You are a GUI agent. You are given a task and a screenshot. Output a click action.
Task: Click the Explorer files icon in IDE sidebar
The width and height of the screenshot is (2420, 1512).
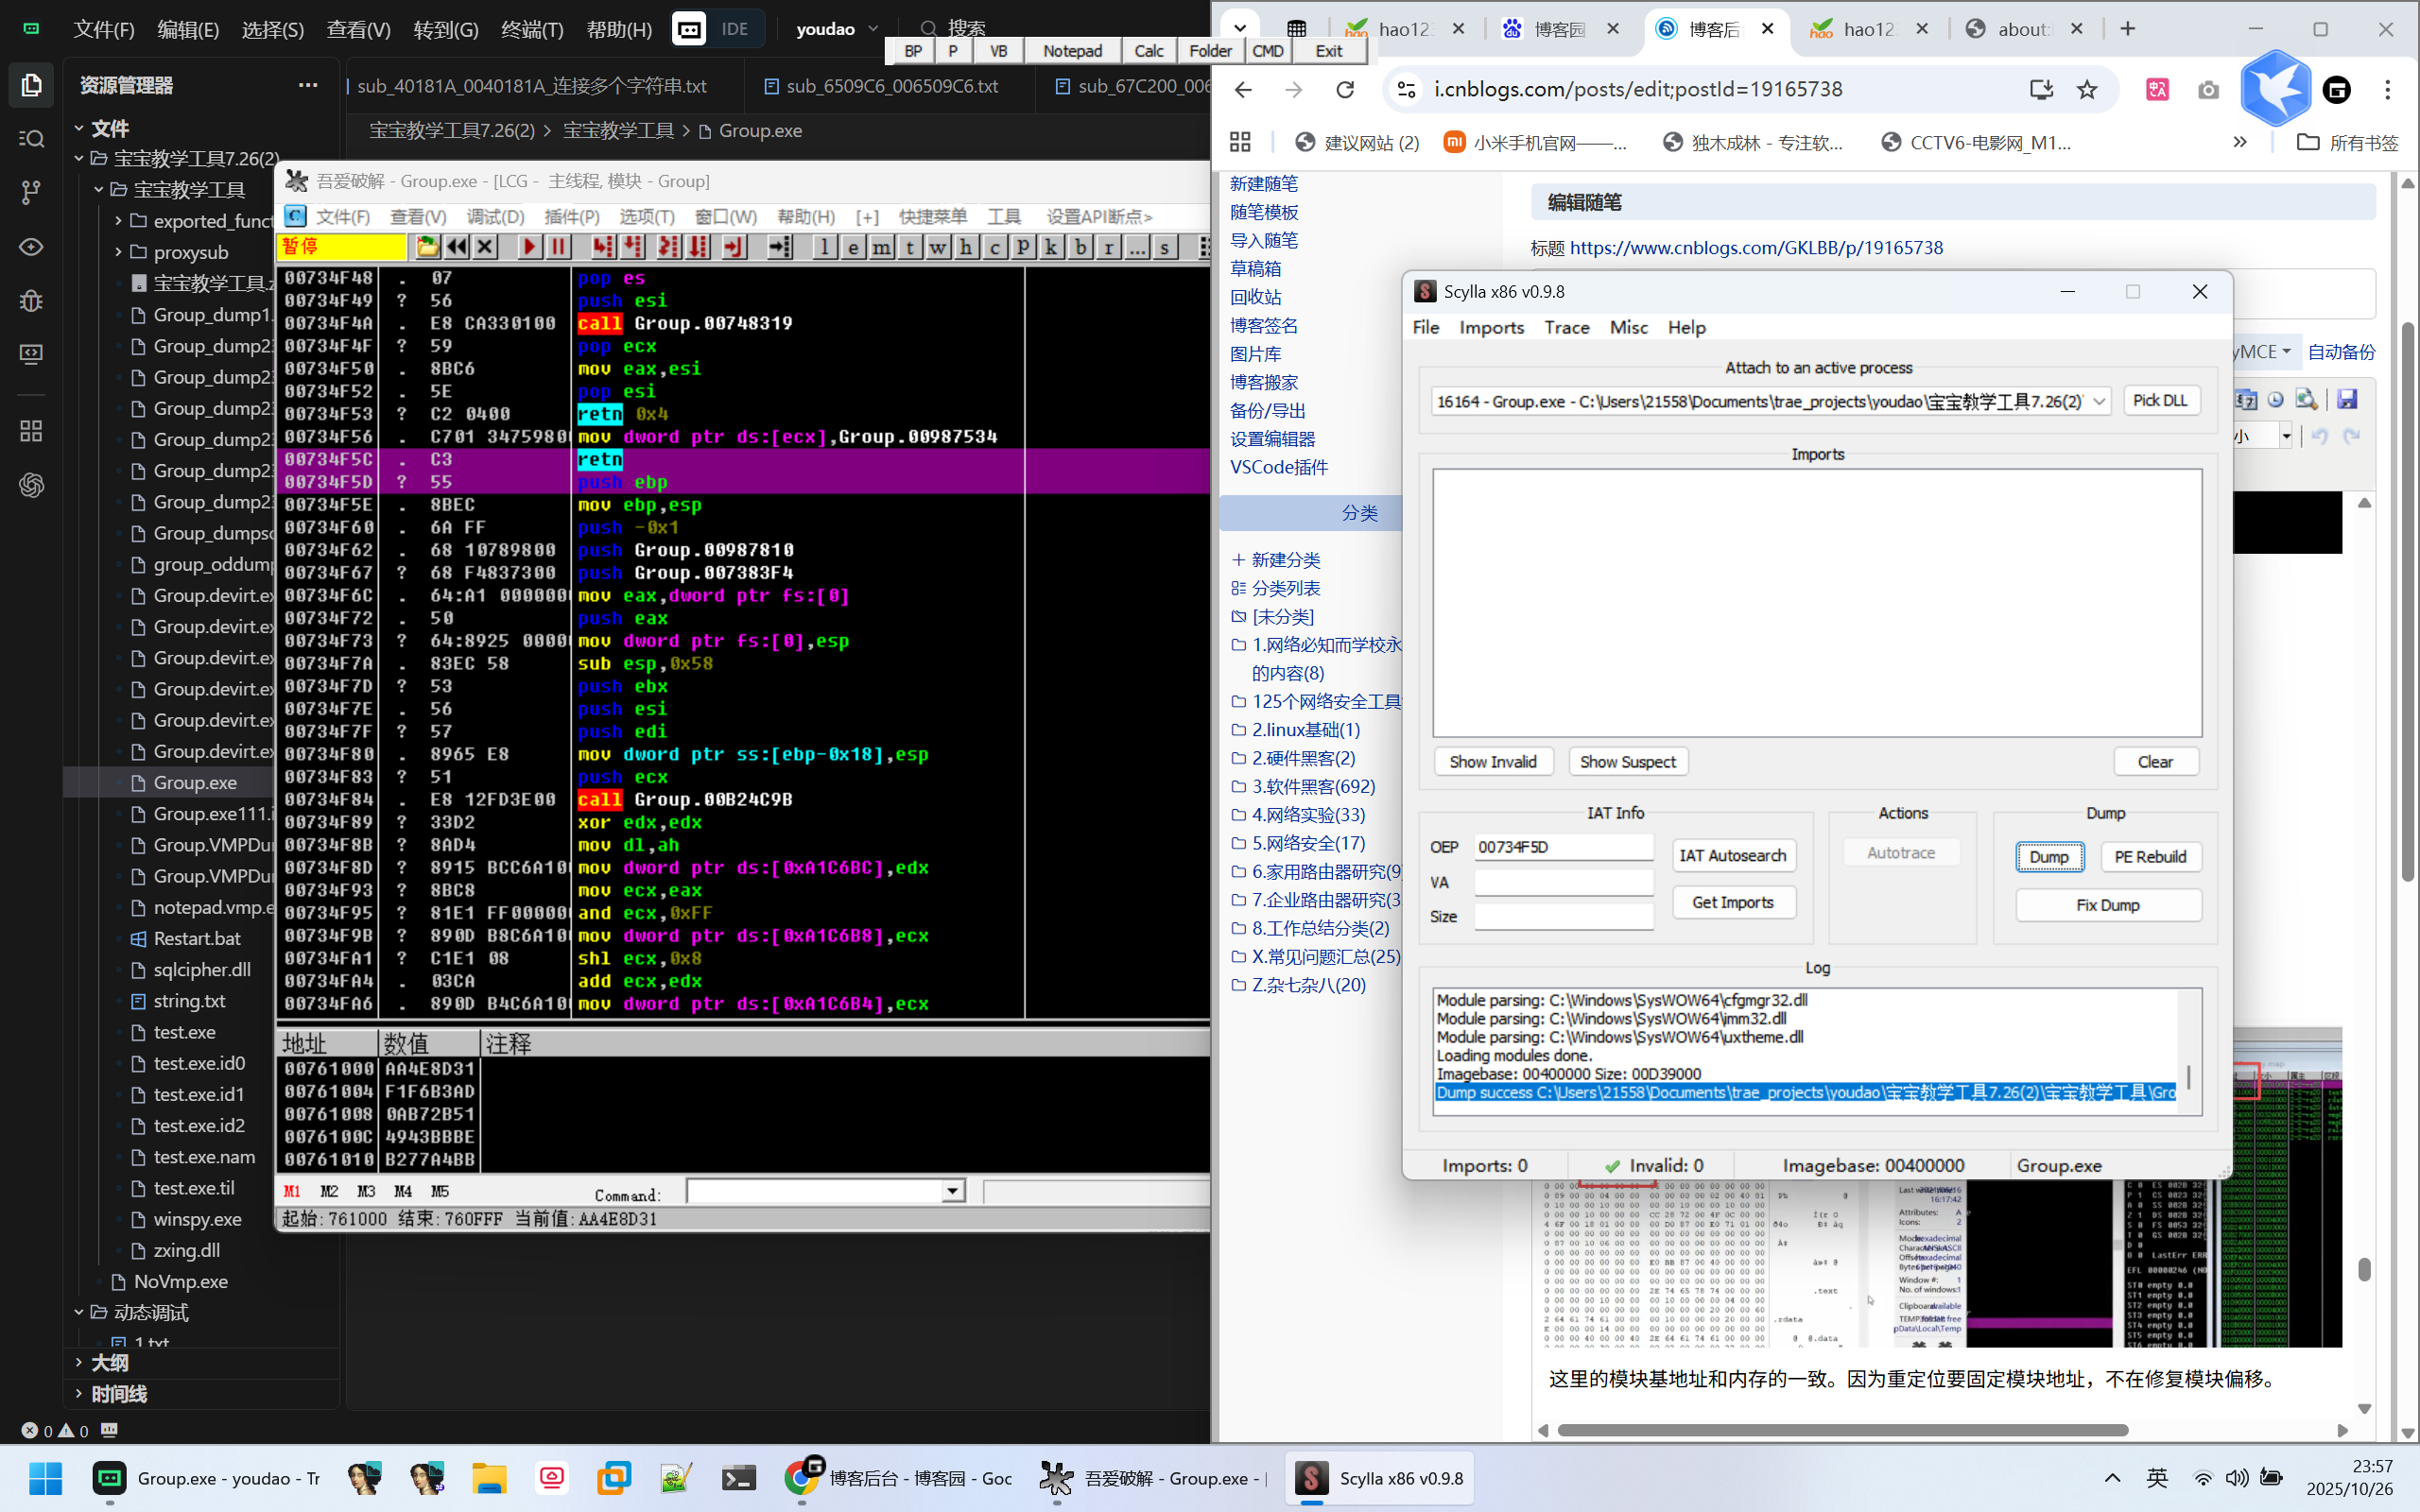[31, 85]
